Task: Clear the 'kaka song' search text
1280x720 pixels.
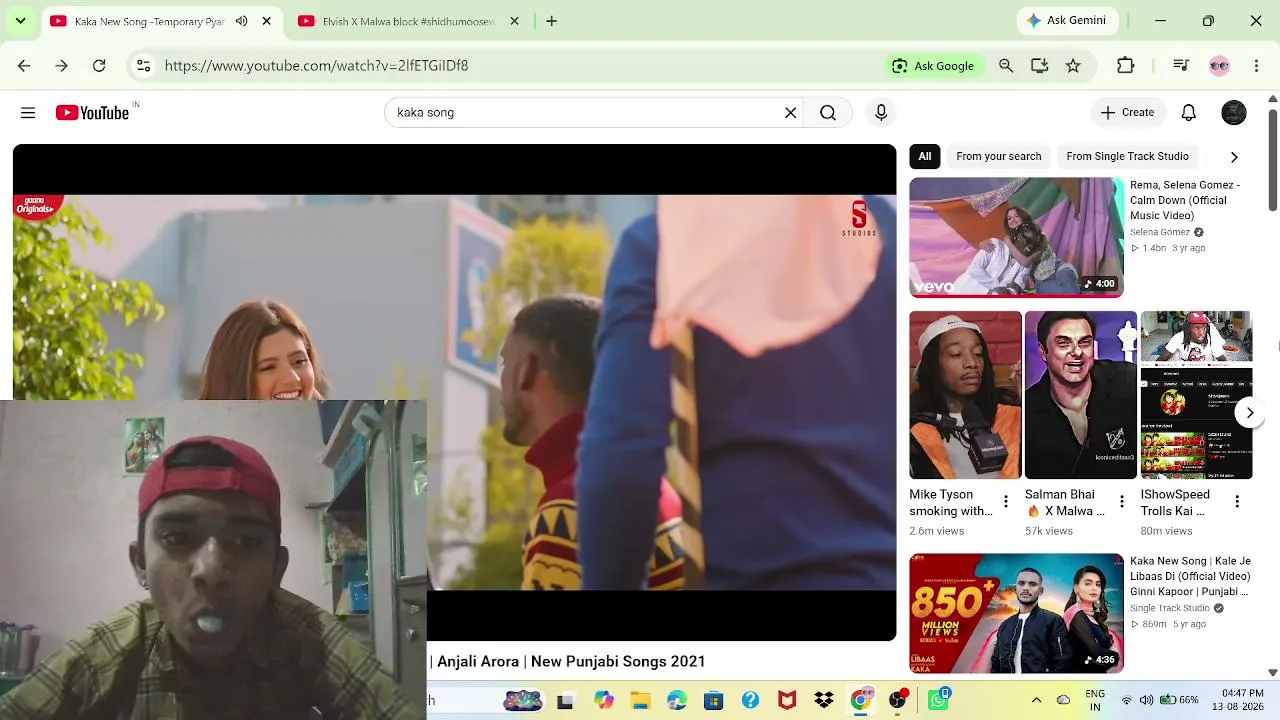Action: [x=790, y=113]
